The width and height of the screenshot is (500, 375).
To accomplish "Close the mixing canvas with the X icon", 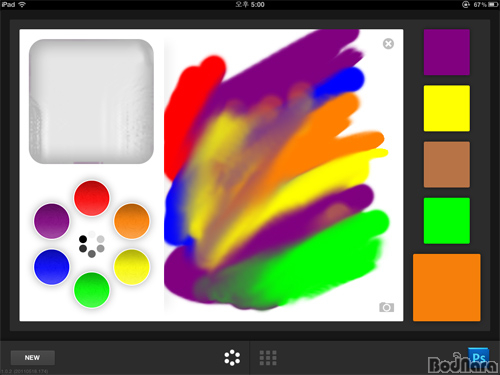I will point(388,44).
